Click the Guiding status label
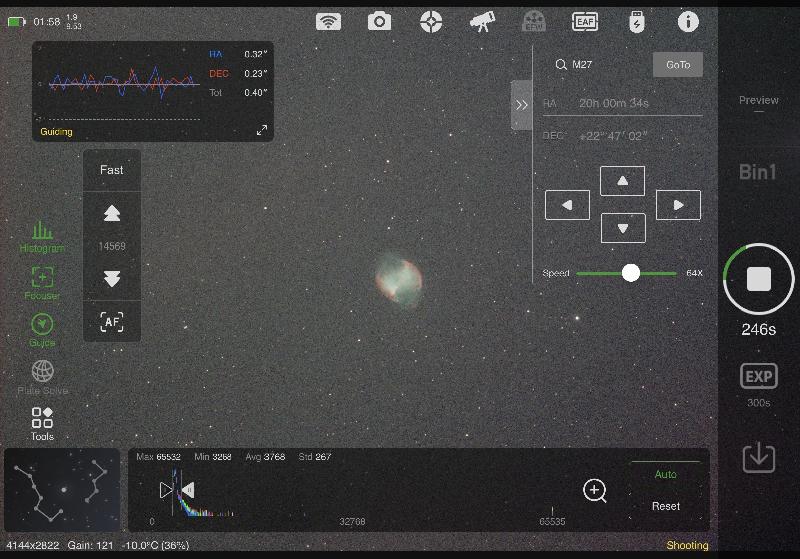This screenshot has width=800, height=559. tap(56, 132)
